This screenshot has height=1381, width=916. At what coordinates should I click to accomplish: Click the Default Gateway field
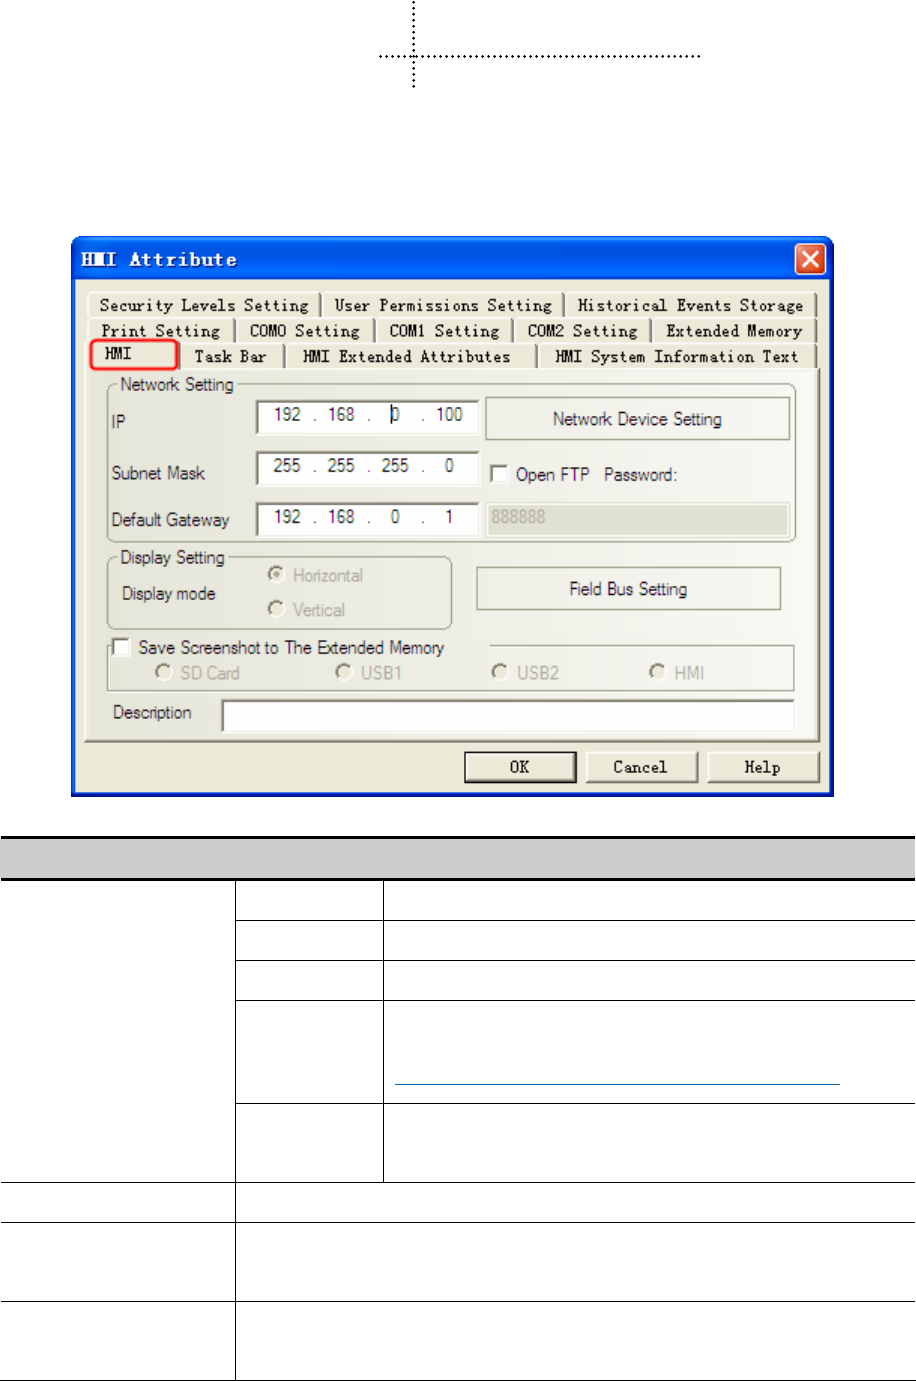click(x=367, y=518)
